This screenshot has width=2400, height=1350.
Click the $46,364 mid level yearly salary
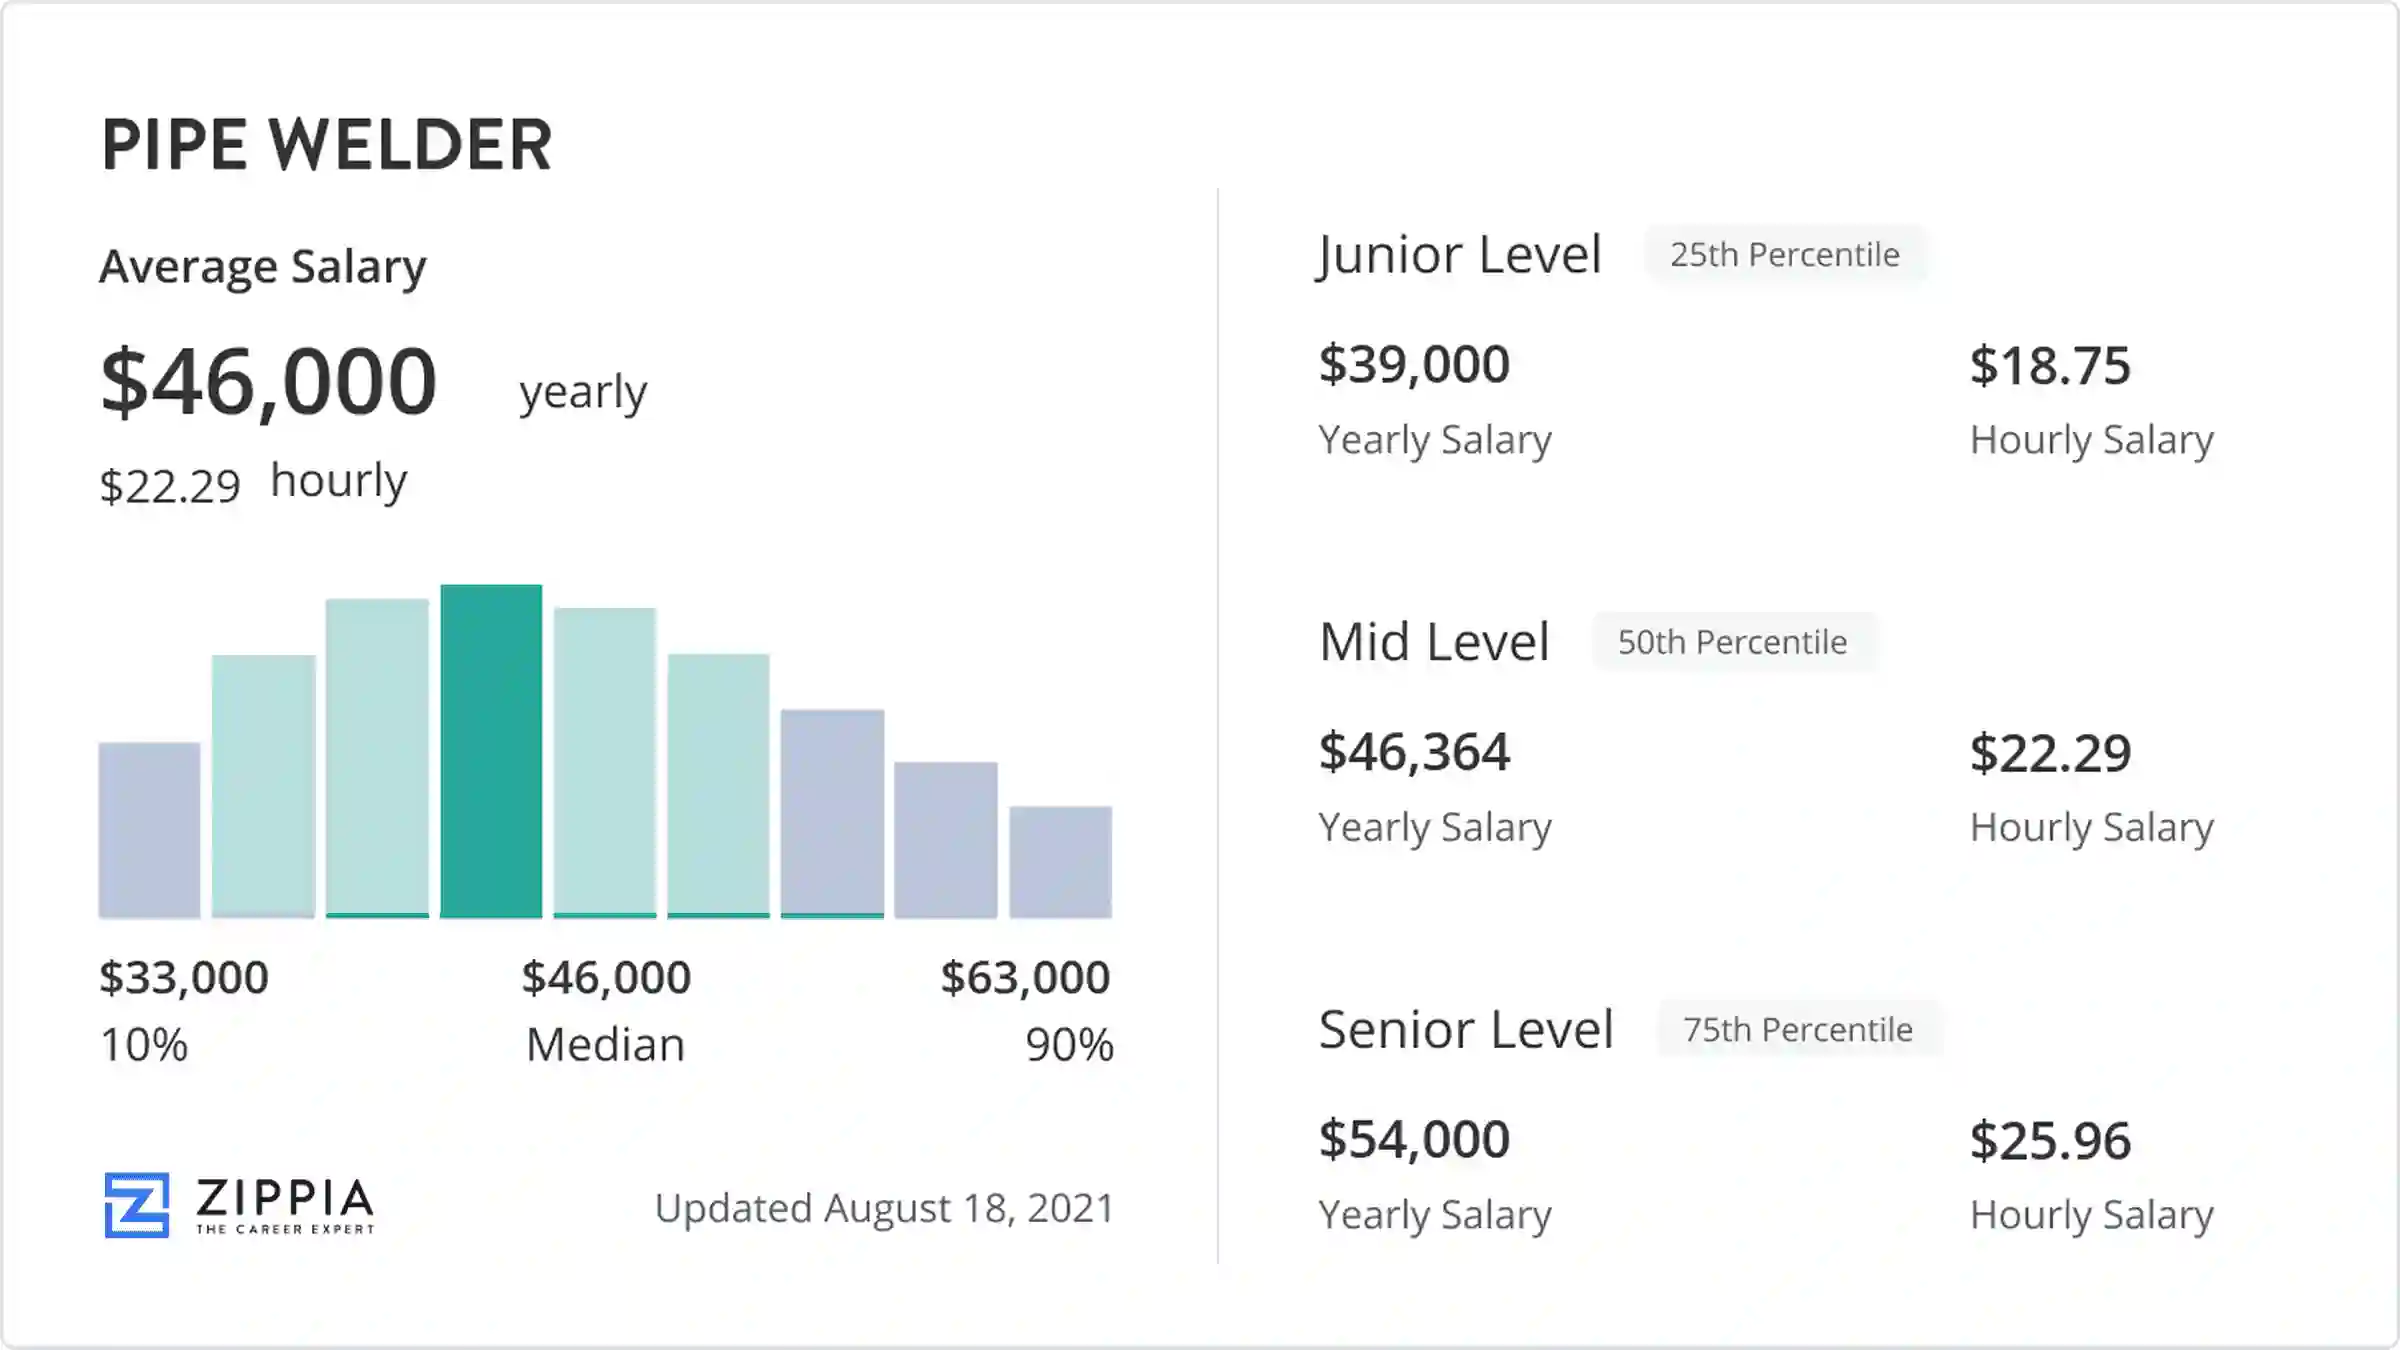tap(1414, 752)
